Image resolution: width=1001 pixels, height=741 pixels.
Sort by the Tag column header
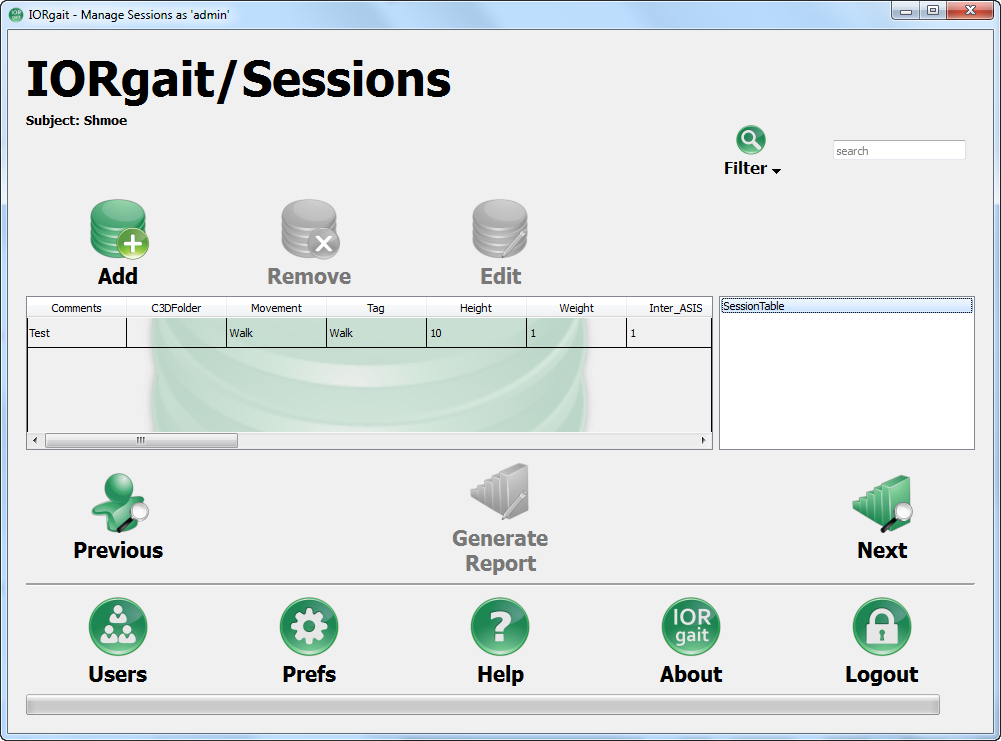(x=376, y=308)
